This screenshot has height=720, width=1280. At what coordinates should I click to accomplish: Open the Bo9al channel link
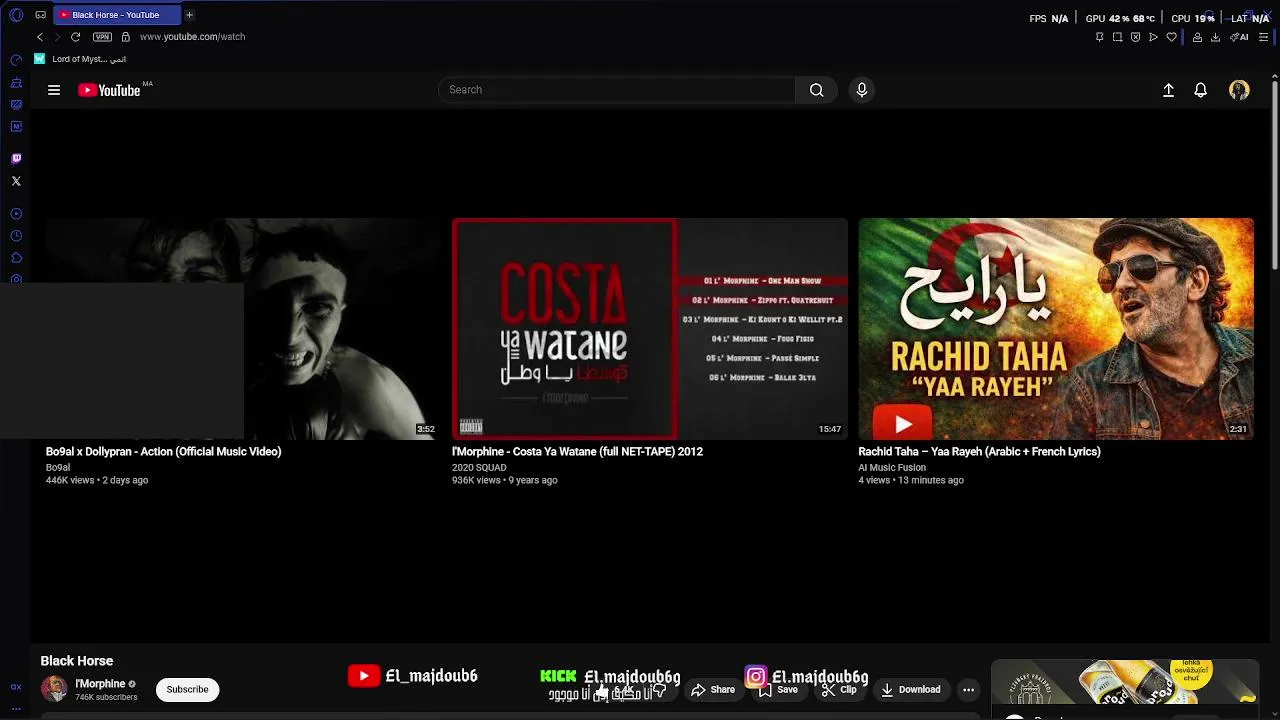(58, 467)
